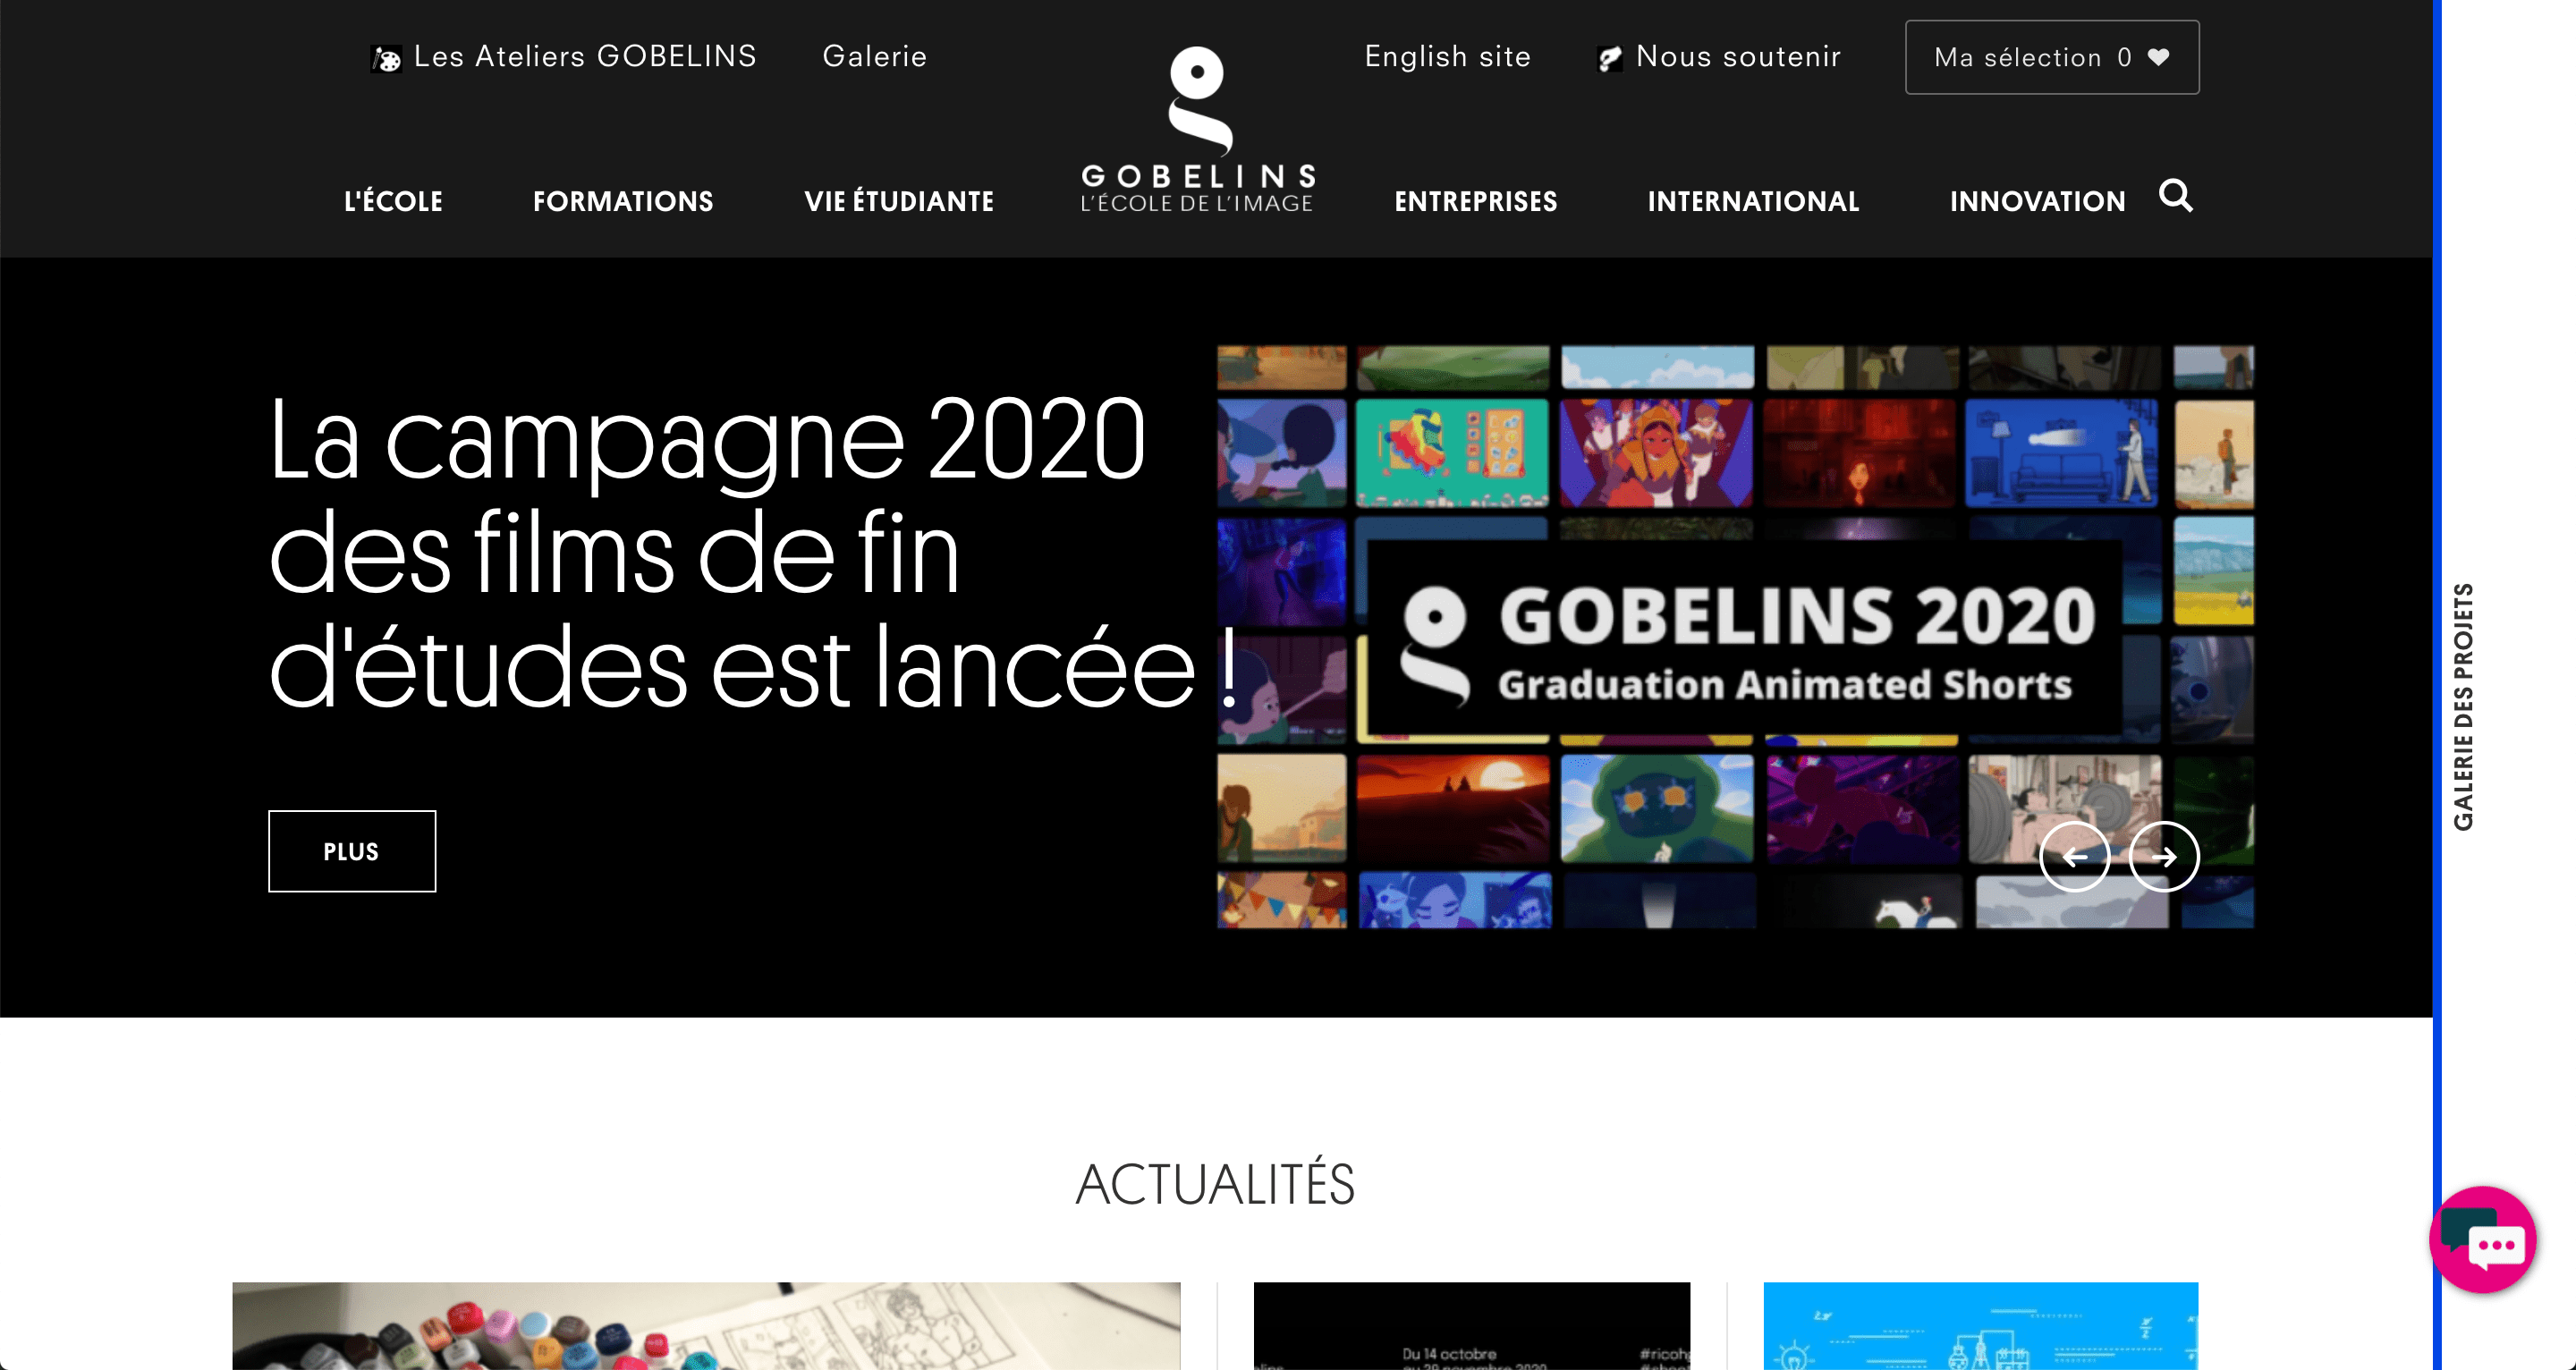Expand the VIE ÉTUDIANTE menu
The image size is (2576, 1370).
tap(899, 202)
